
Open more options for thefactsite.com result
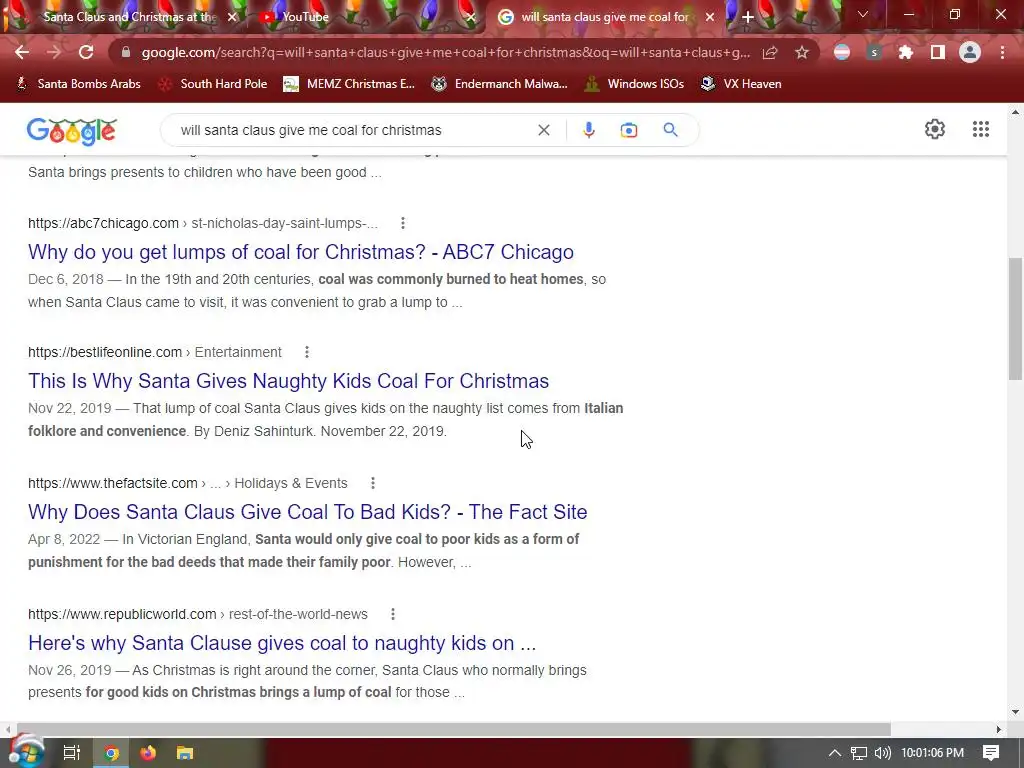click(373, 483)
